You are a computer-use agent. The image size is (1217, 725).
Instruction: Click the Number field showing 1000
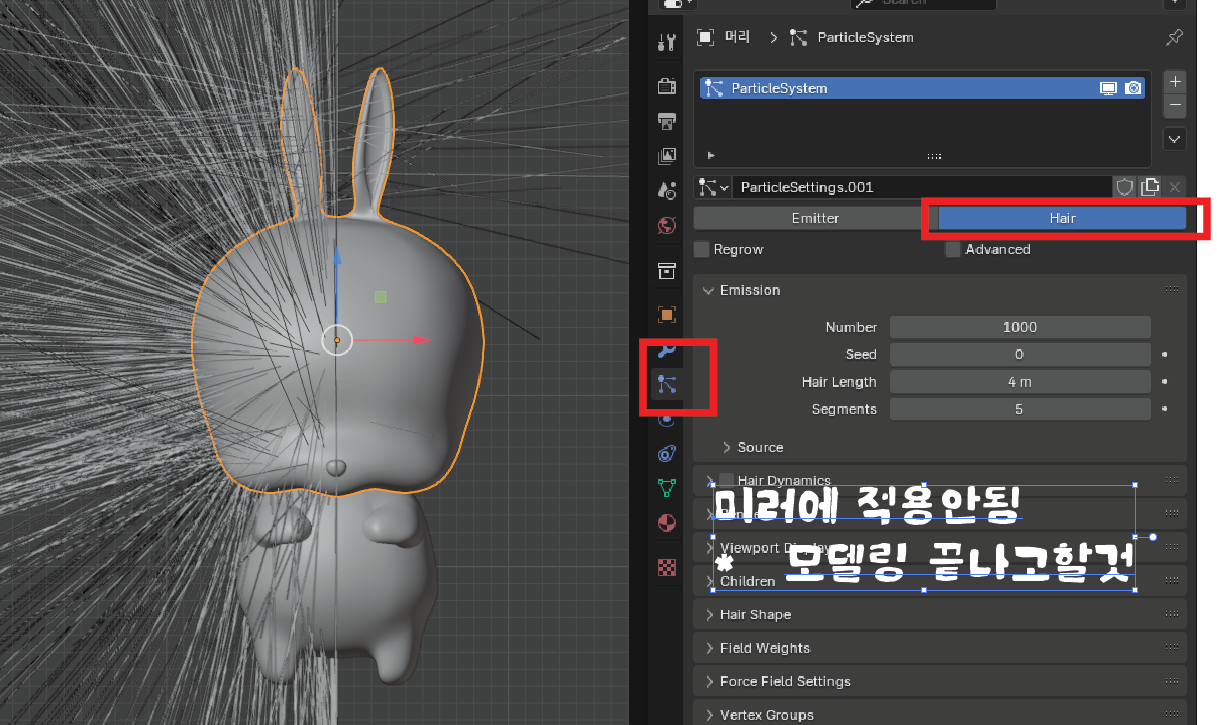coord(1020,327)
